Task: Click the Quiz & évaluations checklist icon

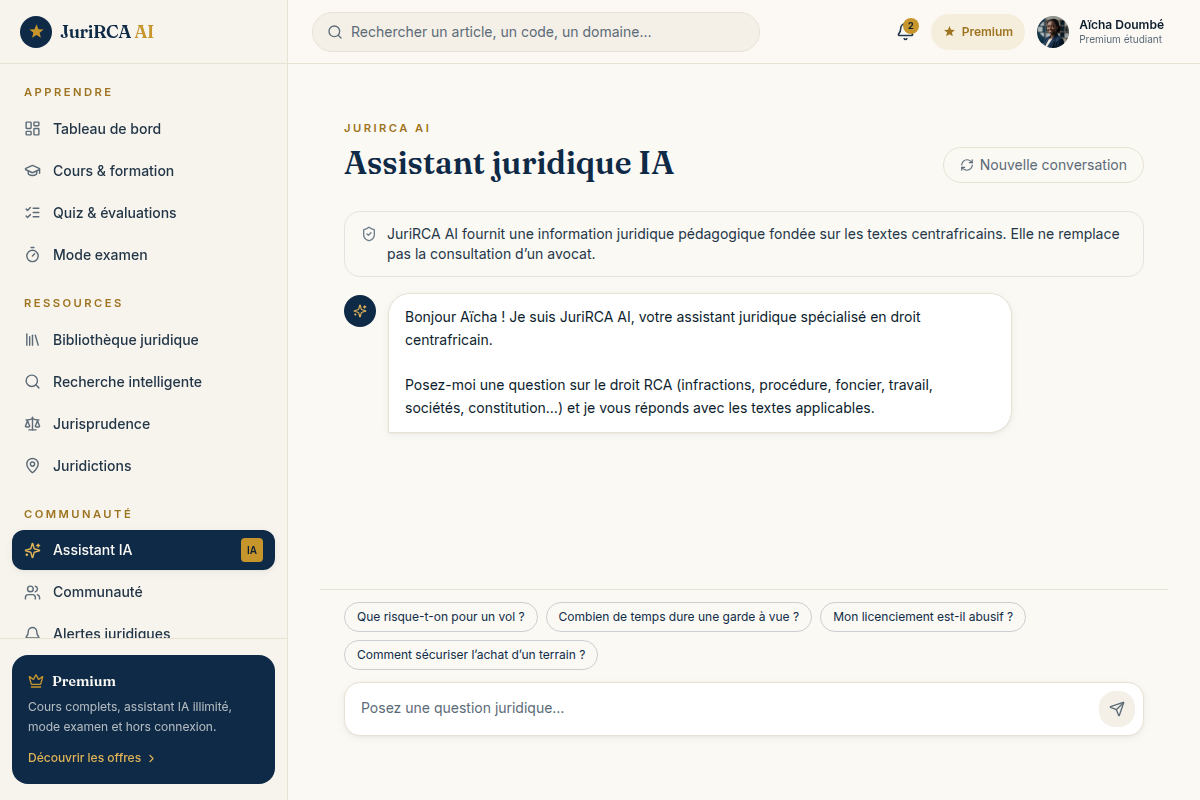Action: point(32,213)
